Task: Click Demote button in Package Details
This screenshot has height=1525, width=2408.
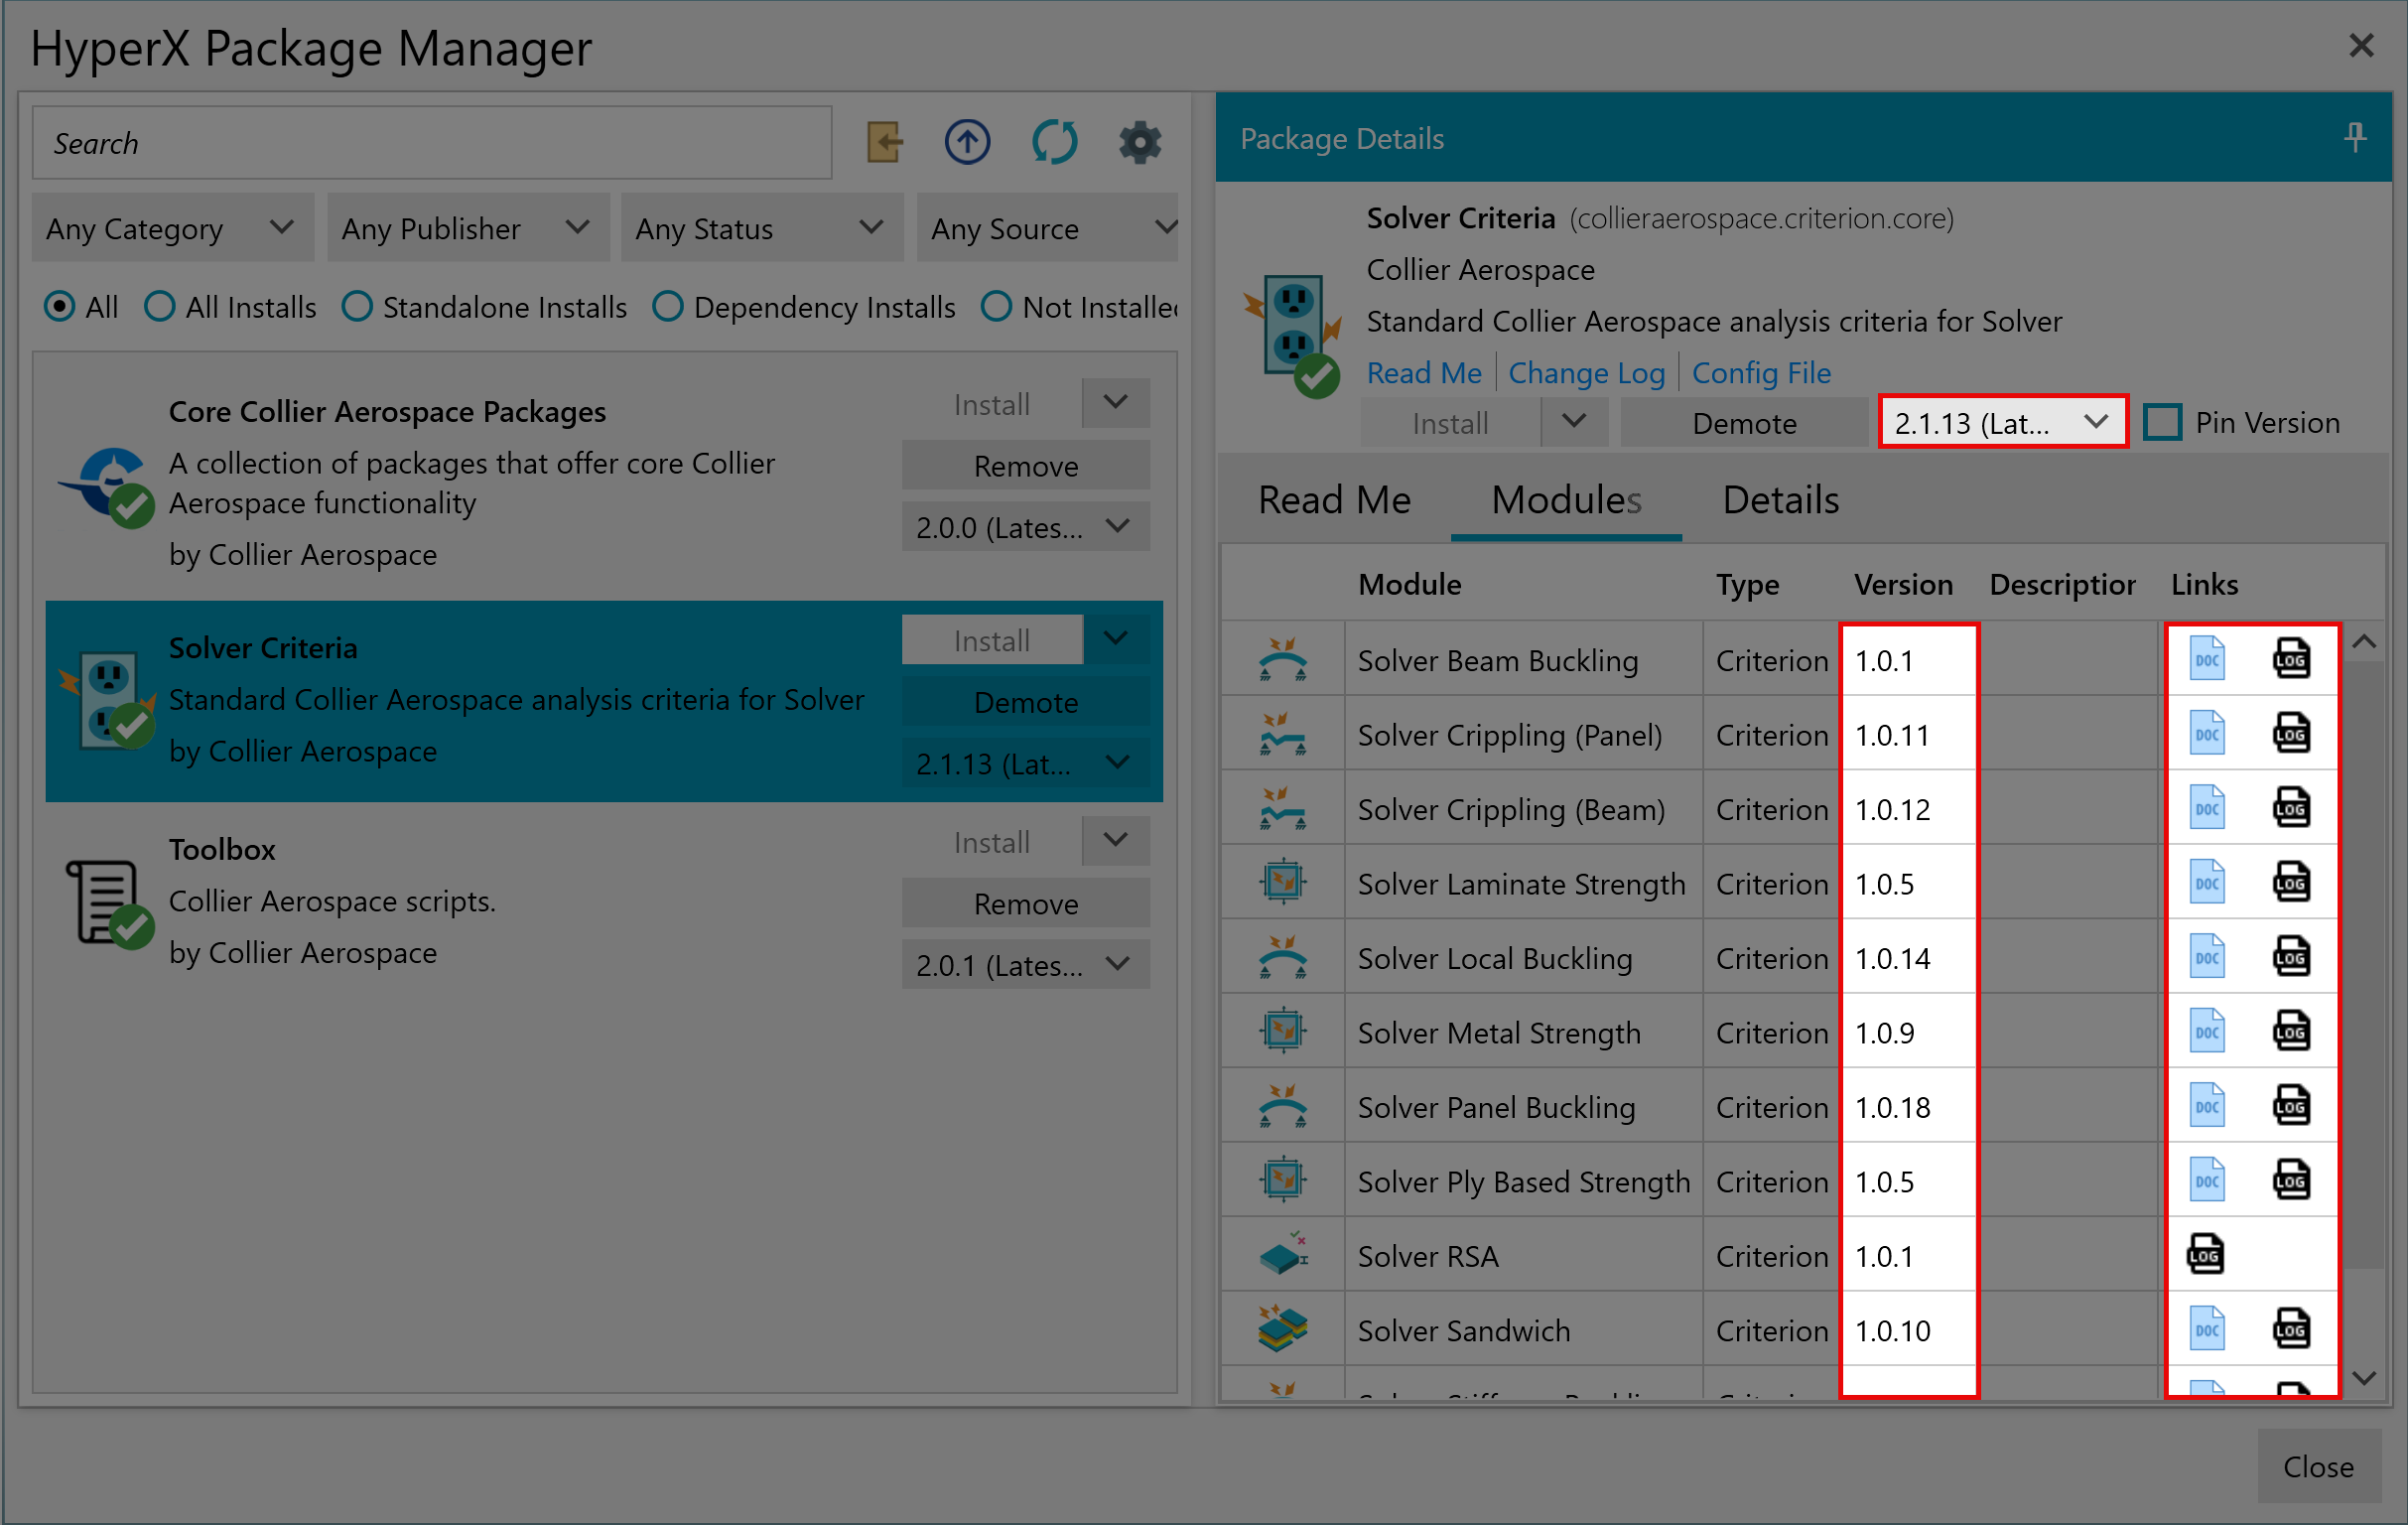Action: [x=1743, y=423]
